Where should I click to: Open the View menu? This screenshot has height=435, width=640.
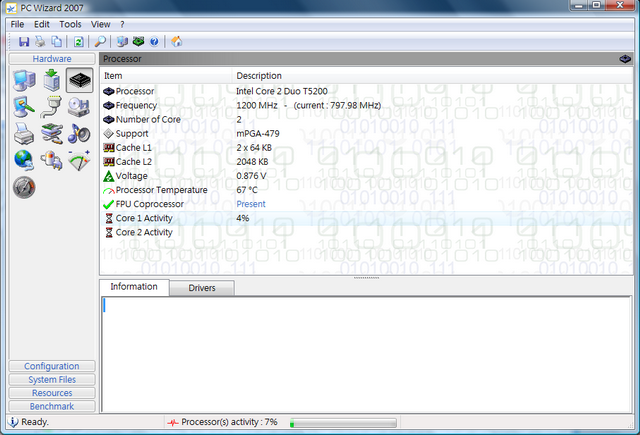100,24
